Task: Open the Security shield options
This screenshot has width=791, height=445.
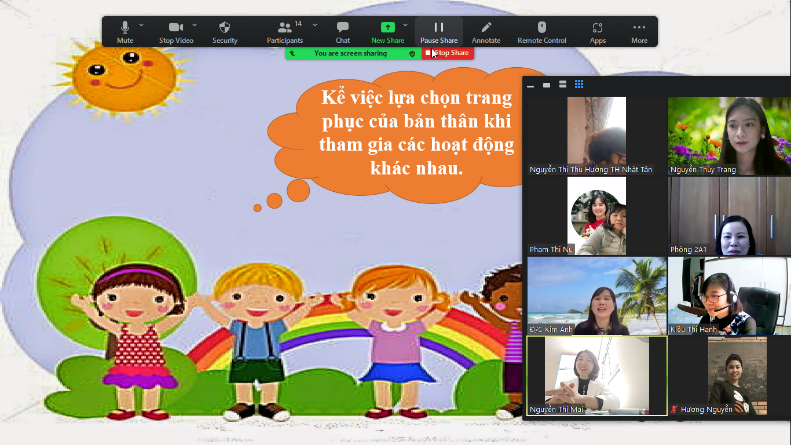Action: (x=224, y=30)
